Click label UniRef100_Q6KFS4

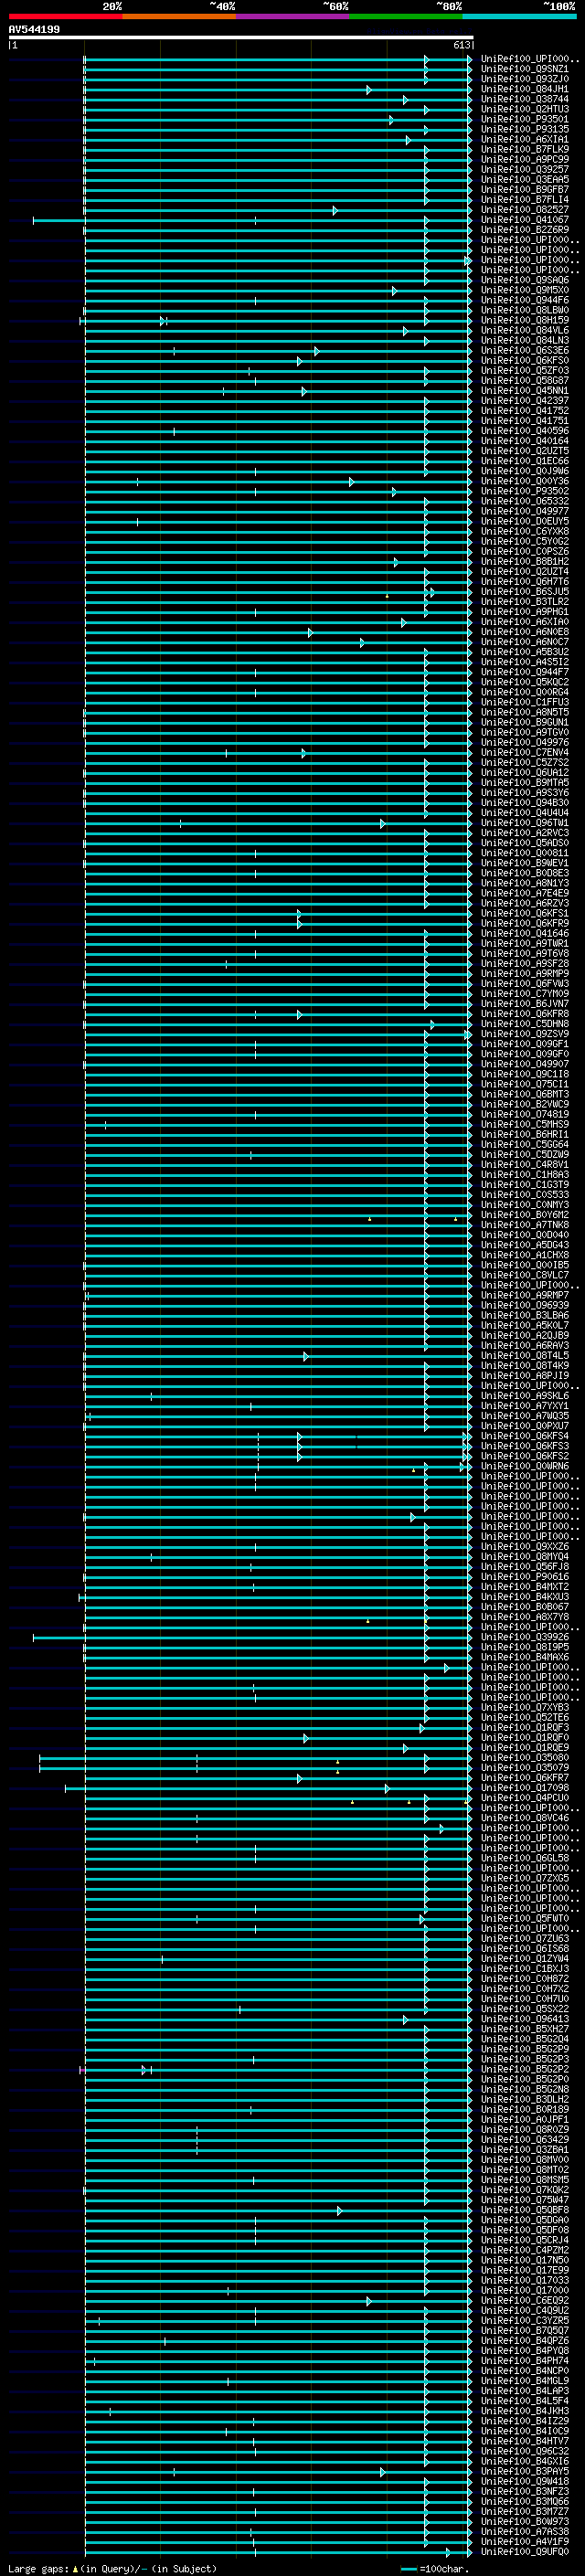tap(525, 1436)
